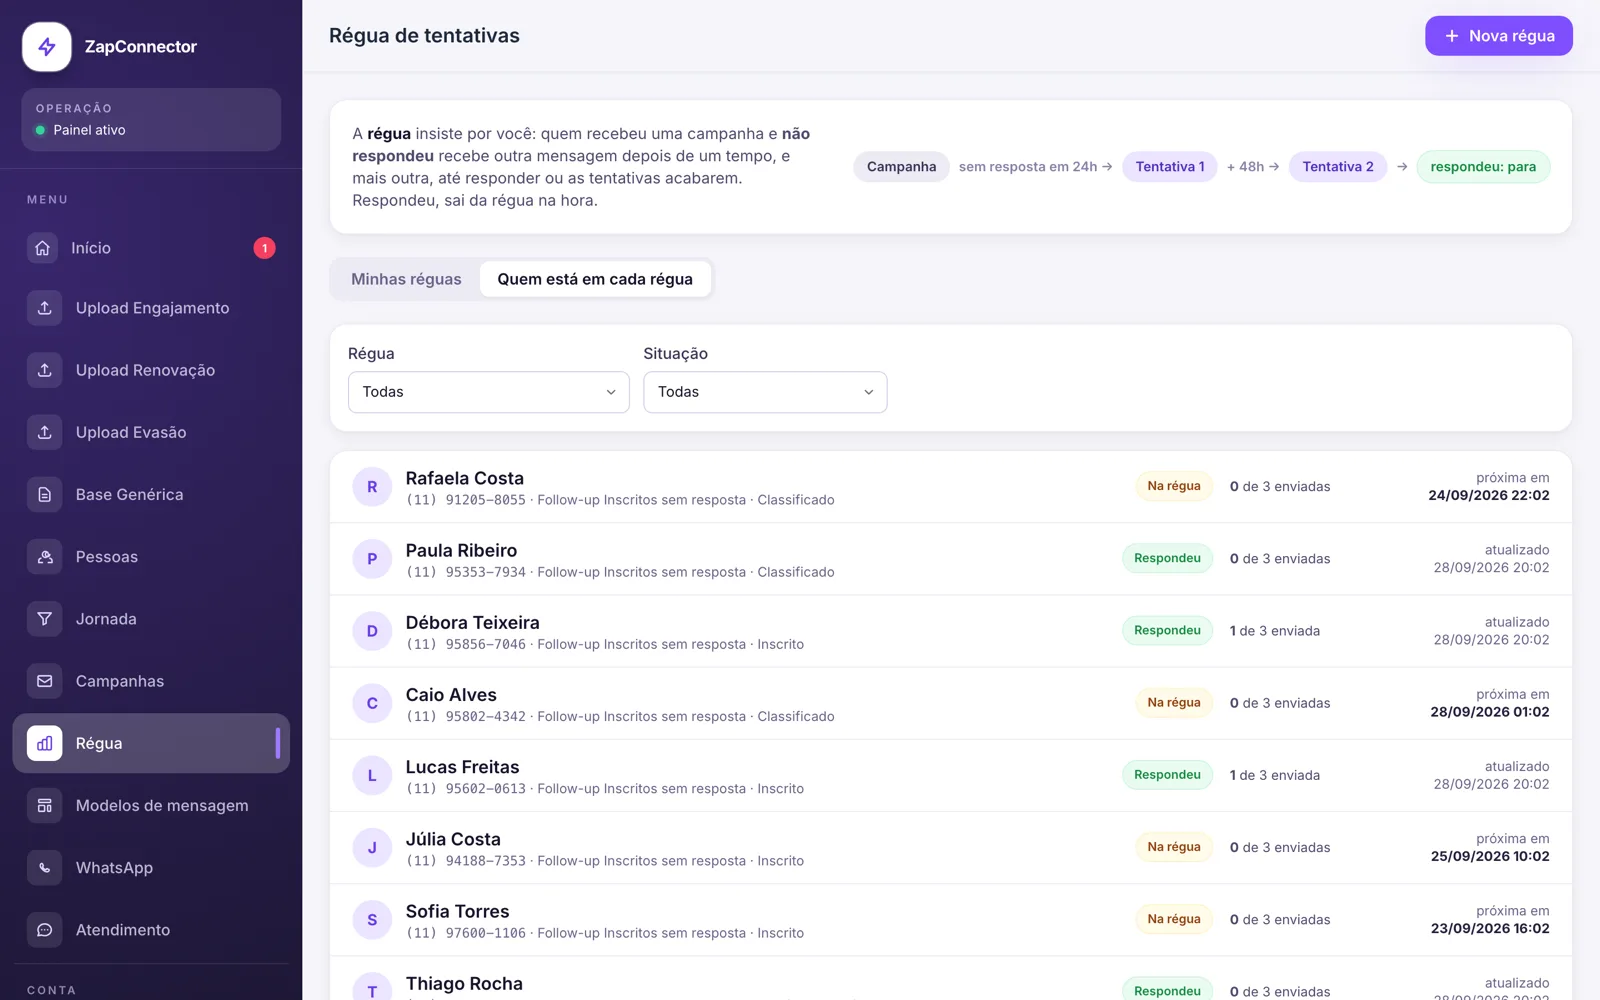Click Júlia Costa's Na régua status badge
Screen dimensions: 1600x1000
tap(1174, 847)
